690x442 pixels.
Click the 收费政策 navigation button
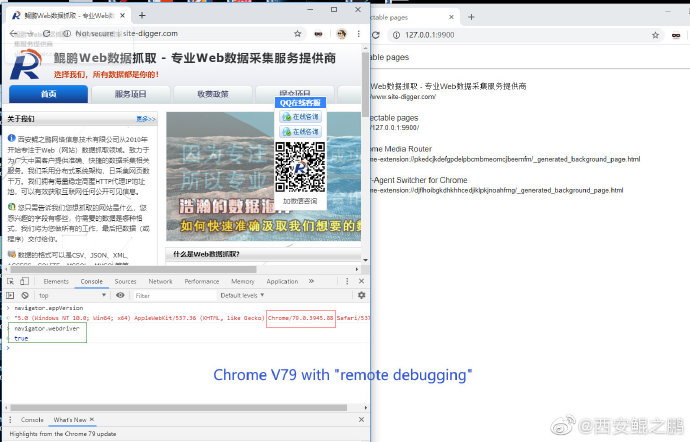point(213,94)
